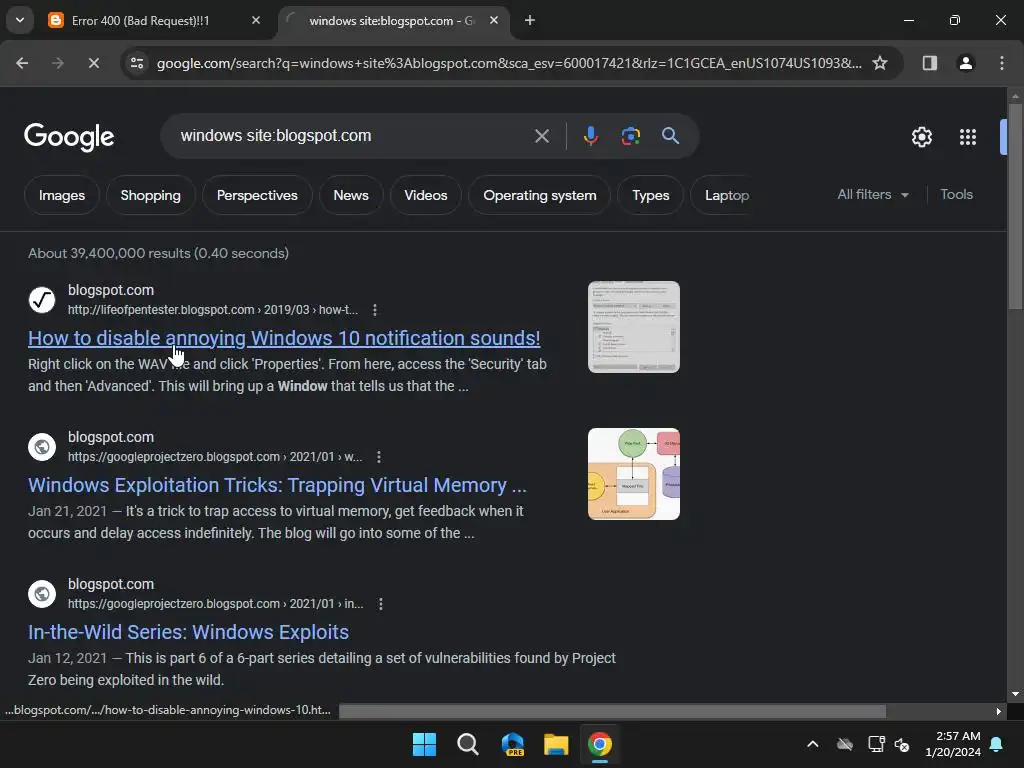Image resolution: width=1024 pixels, height=768 pixels.
Task: Go back to previous page
Action: pos(22,63)
